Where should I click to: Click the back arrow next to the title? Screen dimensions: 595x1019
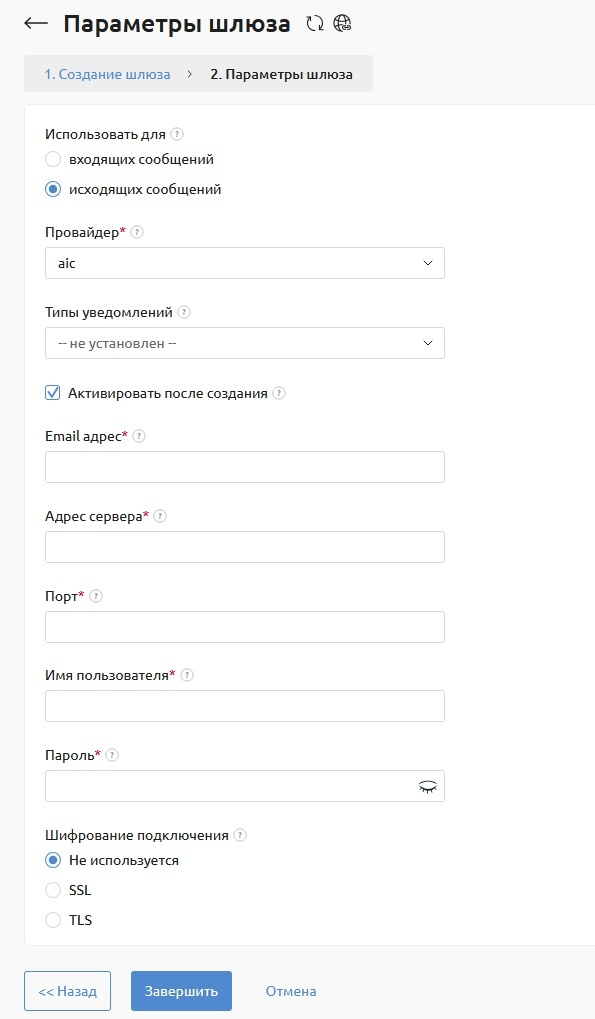36,23
